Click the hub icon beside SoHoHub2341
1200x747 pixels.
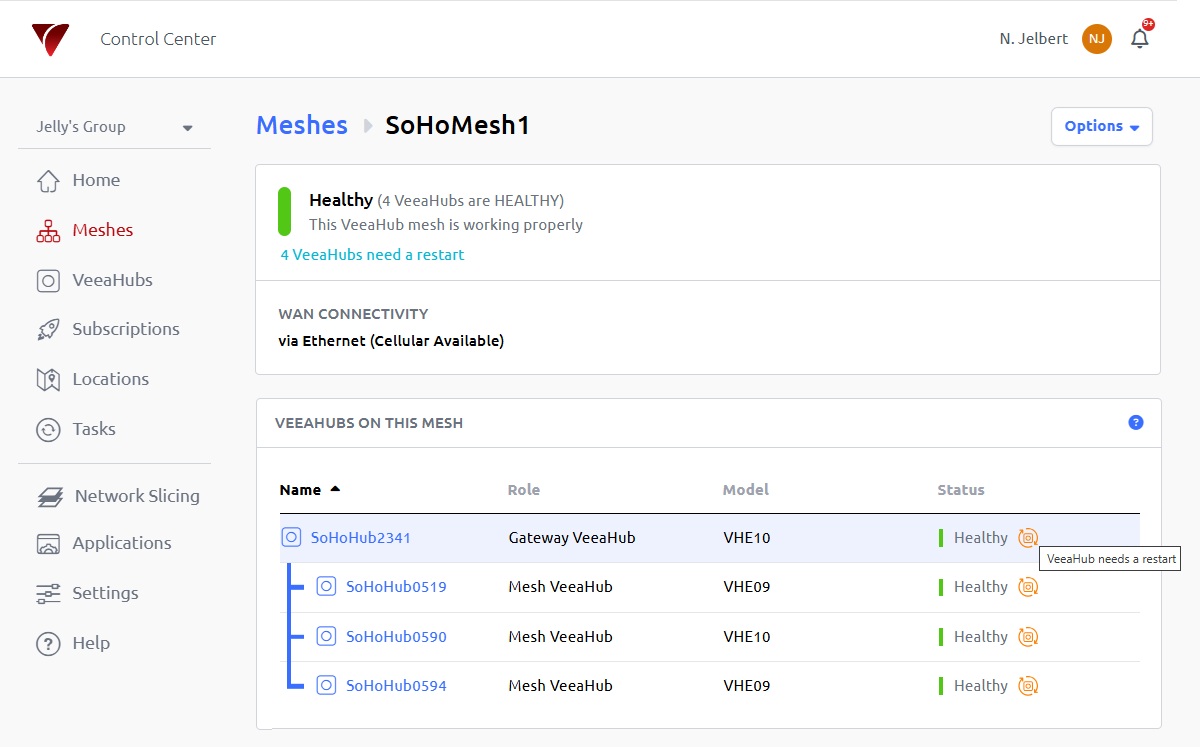tap(291, 538)
